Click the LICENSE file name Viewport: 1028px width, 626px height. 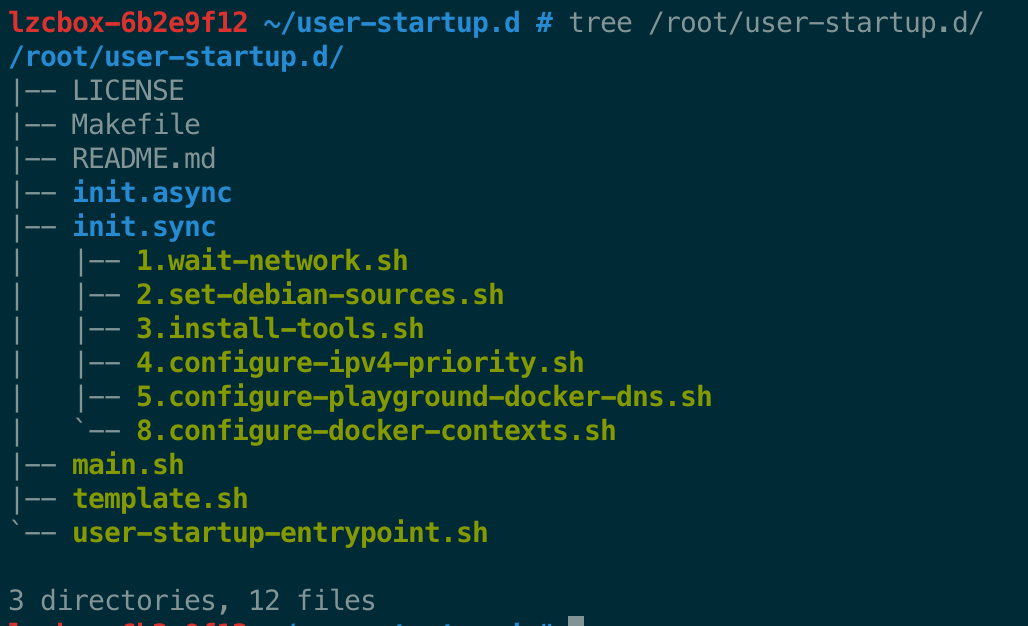click(128, 90)
